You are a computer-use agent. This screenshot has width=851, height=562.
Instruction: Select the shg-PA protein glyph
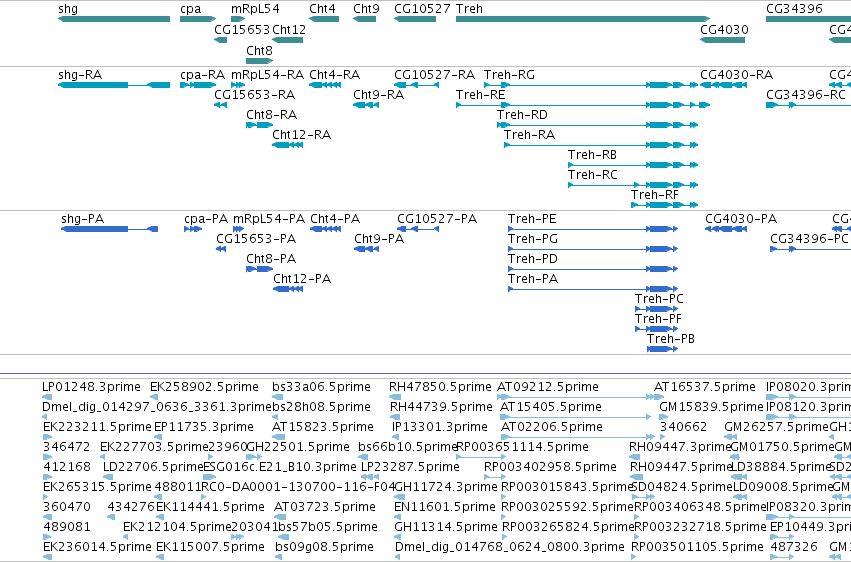[x=110, y=229]
